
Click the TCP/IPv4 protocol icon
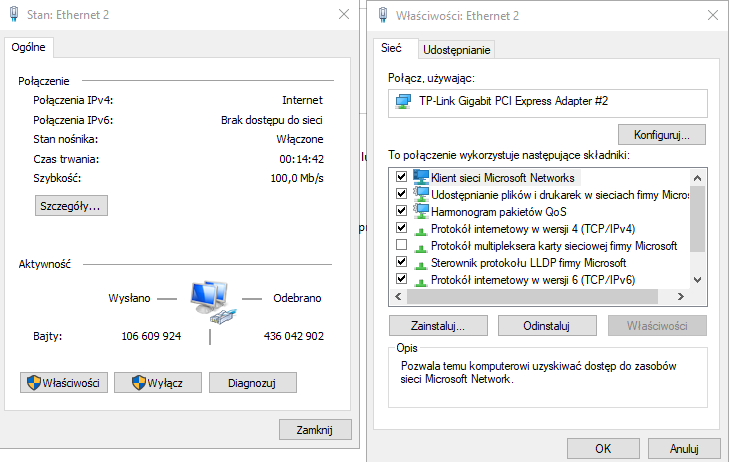[x=420, y=229]
